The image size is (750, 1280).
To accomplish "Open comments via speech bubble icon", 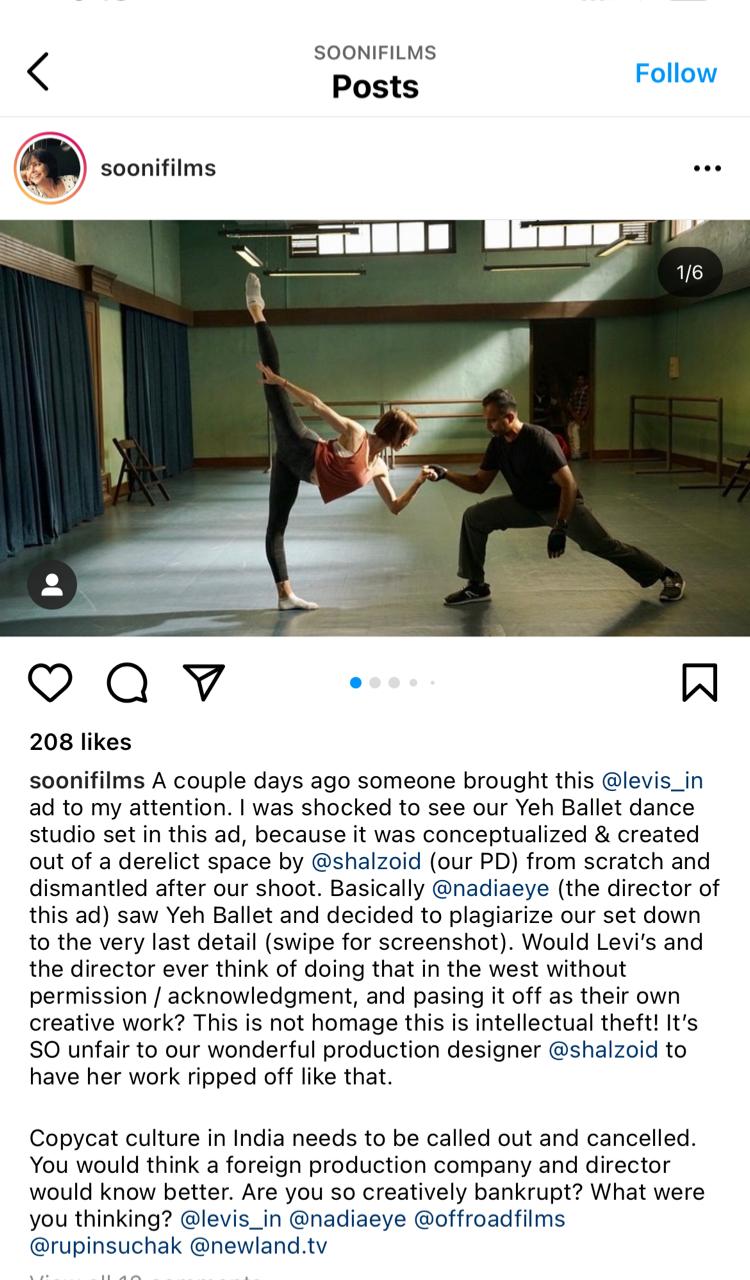I will coord(127,683).
